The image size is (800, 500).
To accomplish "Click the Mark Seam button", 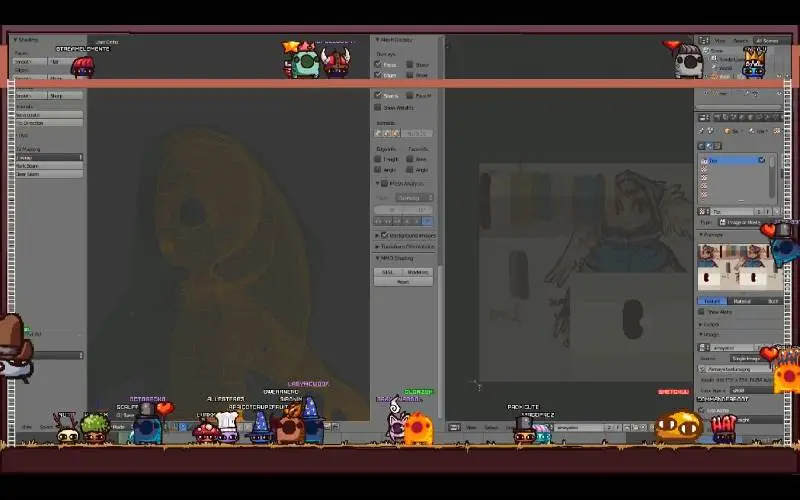I will click(x=48, y=166).
